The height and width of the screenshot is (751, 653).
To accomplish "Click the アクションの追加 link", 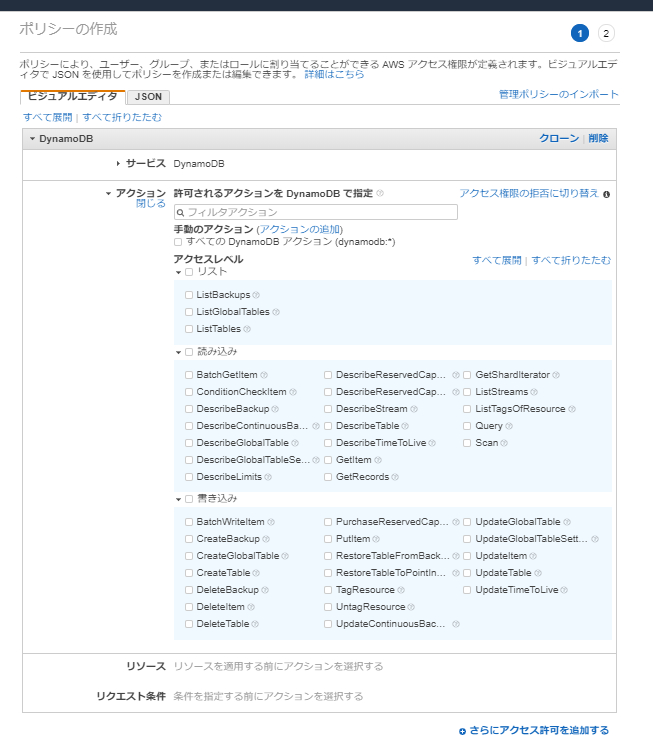I will [300, 229].
